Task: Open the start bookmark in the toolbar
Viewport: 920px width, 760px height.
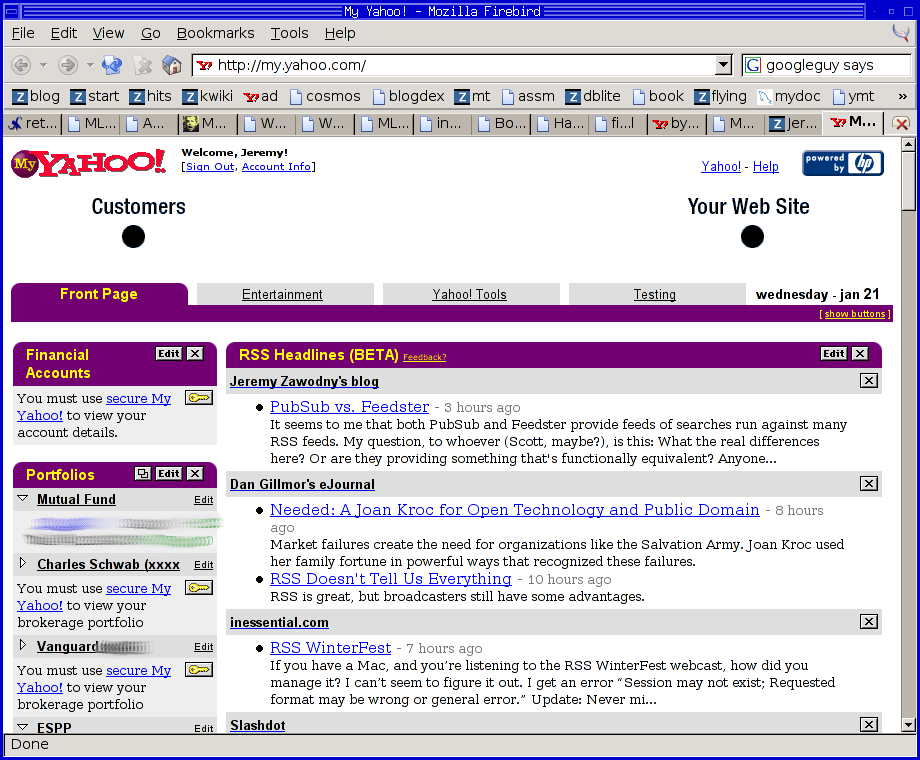Action: coord(94,96)
